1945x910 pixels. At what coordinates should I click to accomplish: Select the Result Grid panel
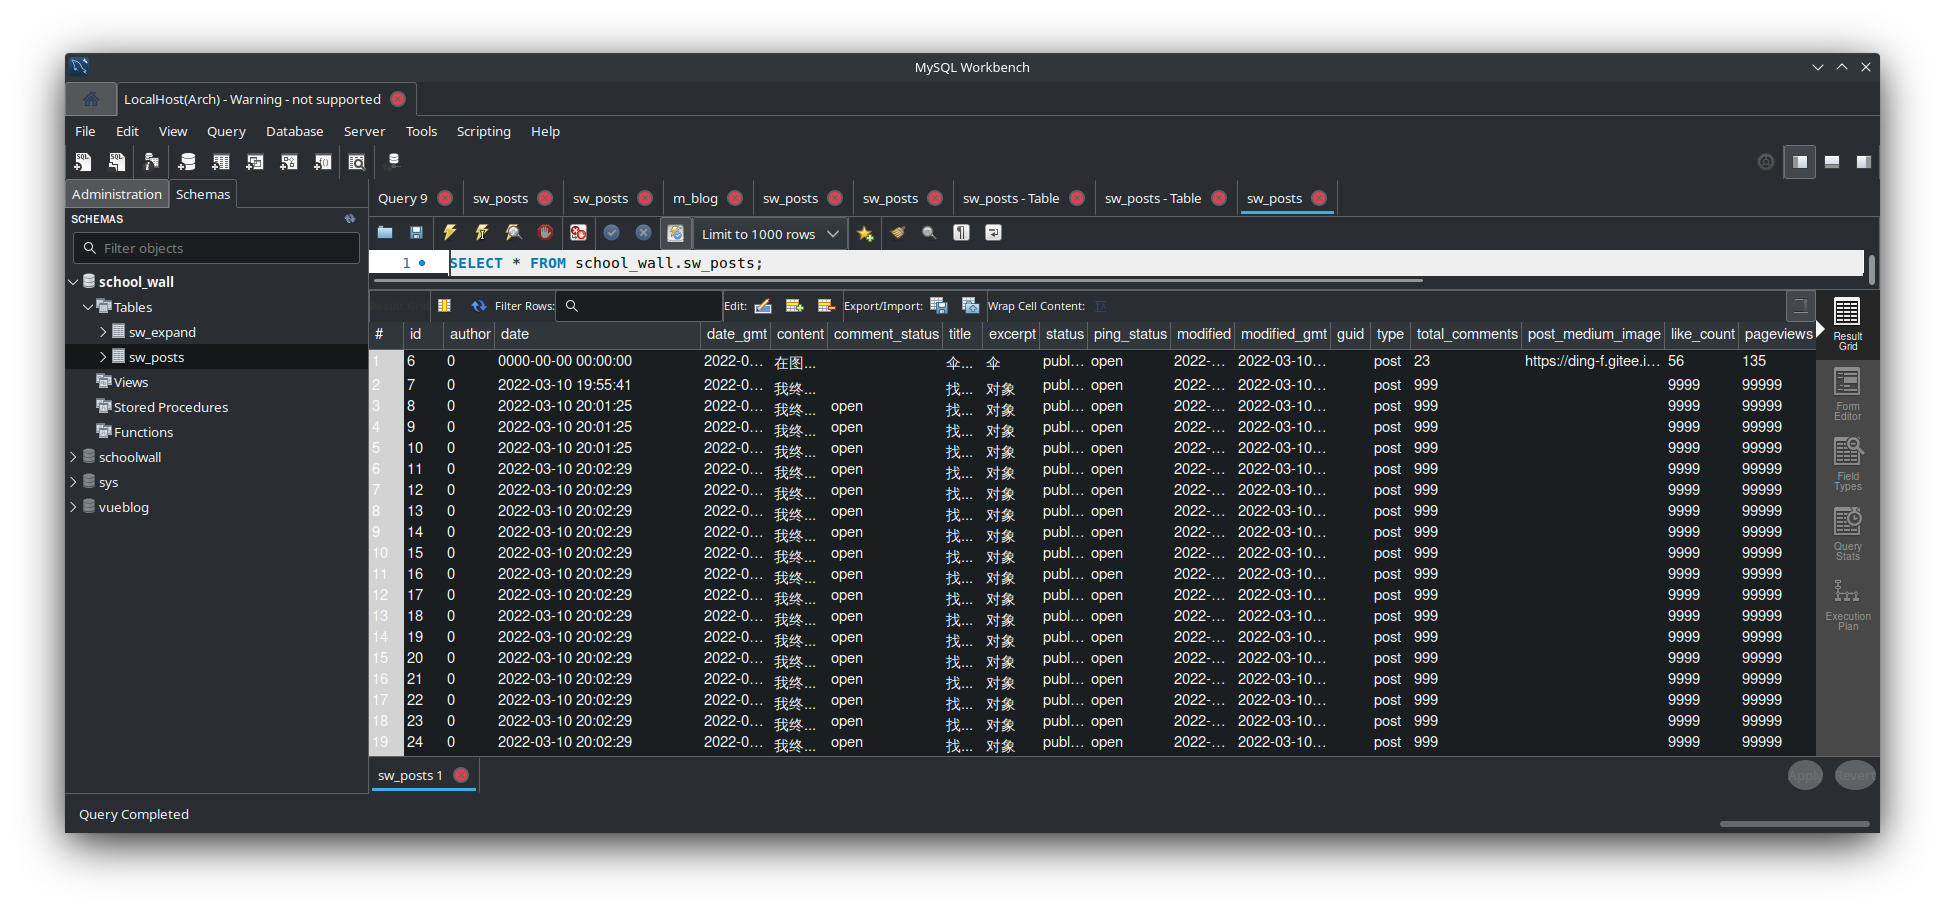click(1847, 325)
